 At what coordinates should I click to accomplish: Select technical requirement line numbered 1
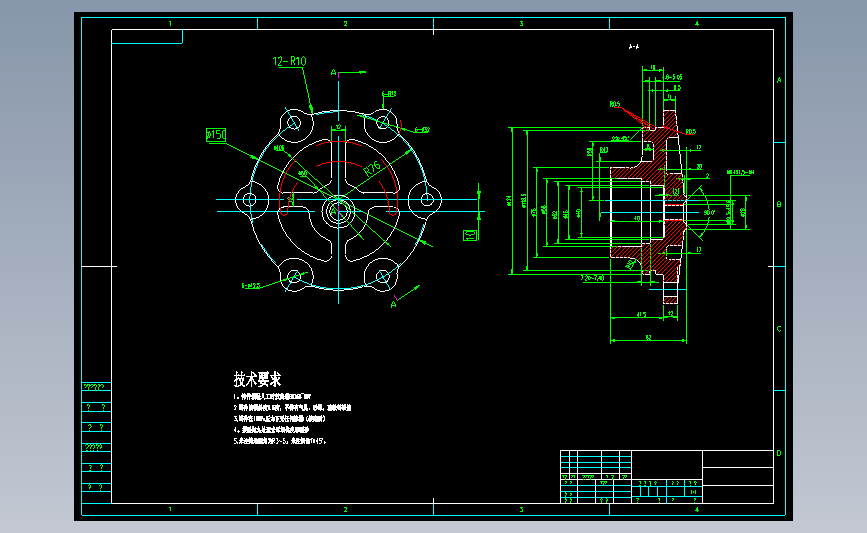pyautogui.click(x=272, y=396)
